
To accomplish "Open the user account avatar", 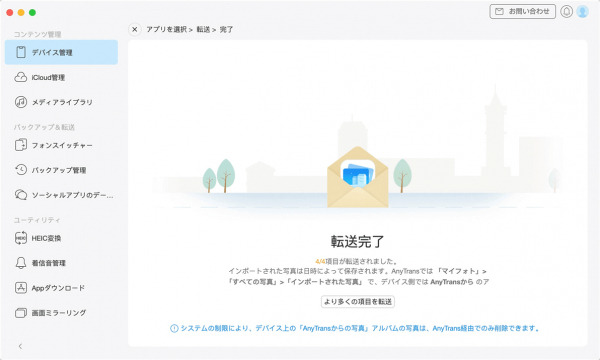I will (x=582, y=11).
